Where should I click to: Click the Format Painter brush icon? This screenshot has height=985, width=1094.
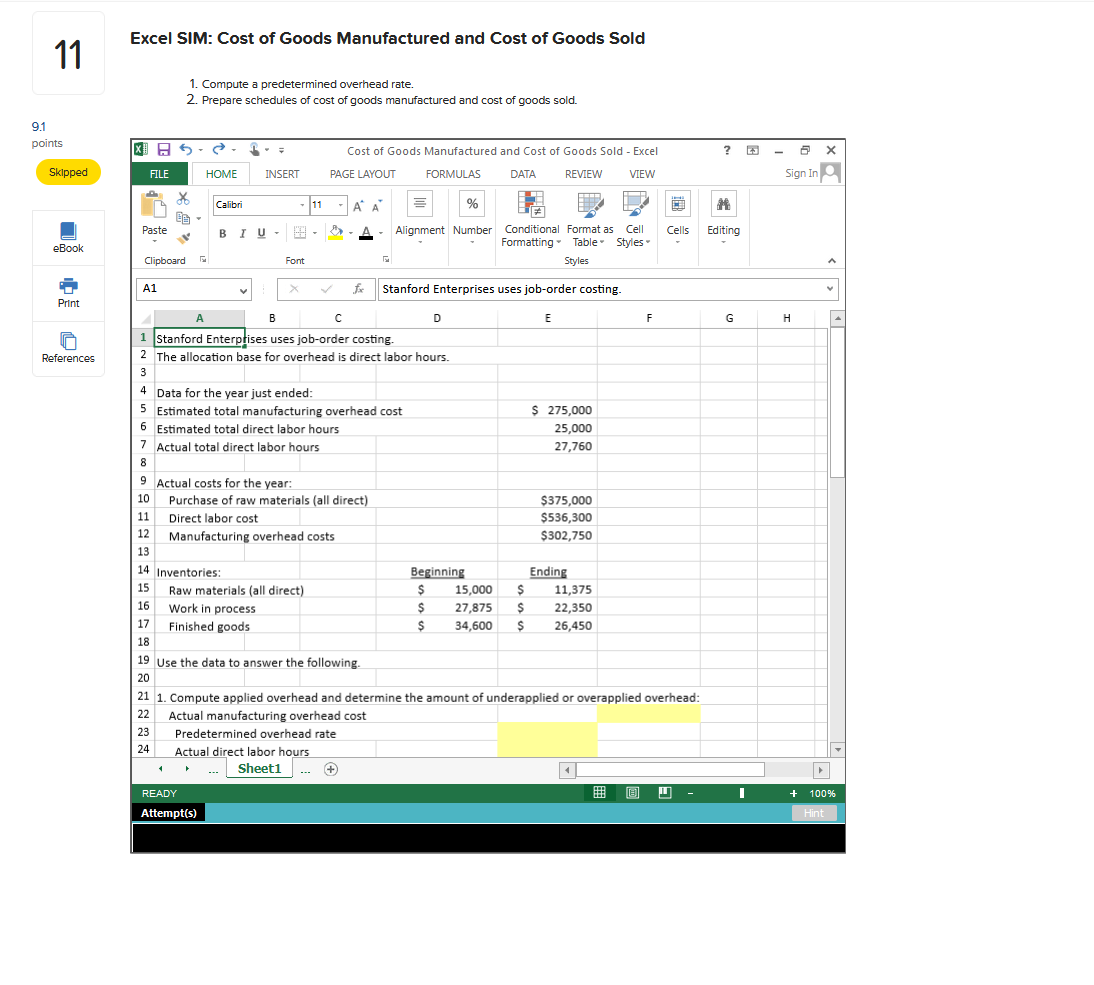(183, 238)
